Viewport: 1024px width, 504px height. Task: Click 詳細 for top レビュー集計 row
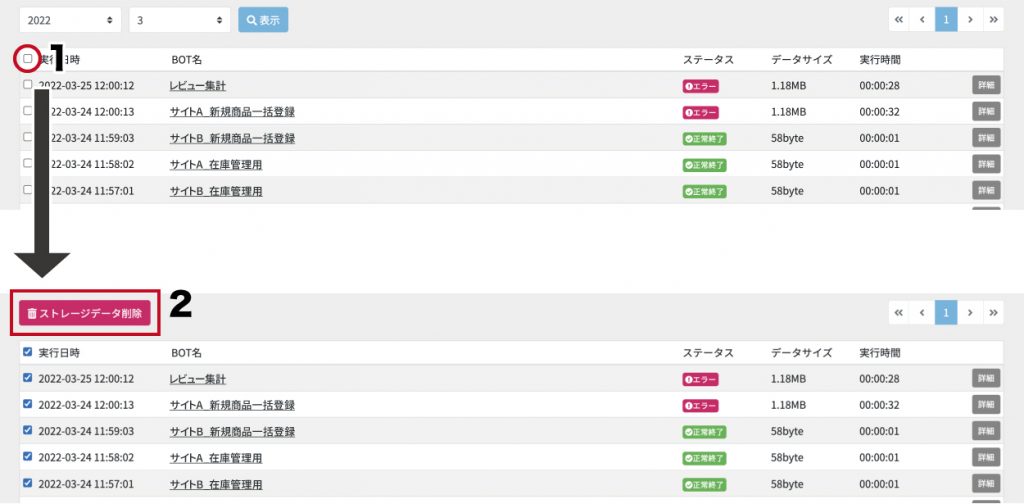click(986, 85)
